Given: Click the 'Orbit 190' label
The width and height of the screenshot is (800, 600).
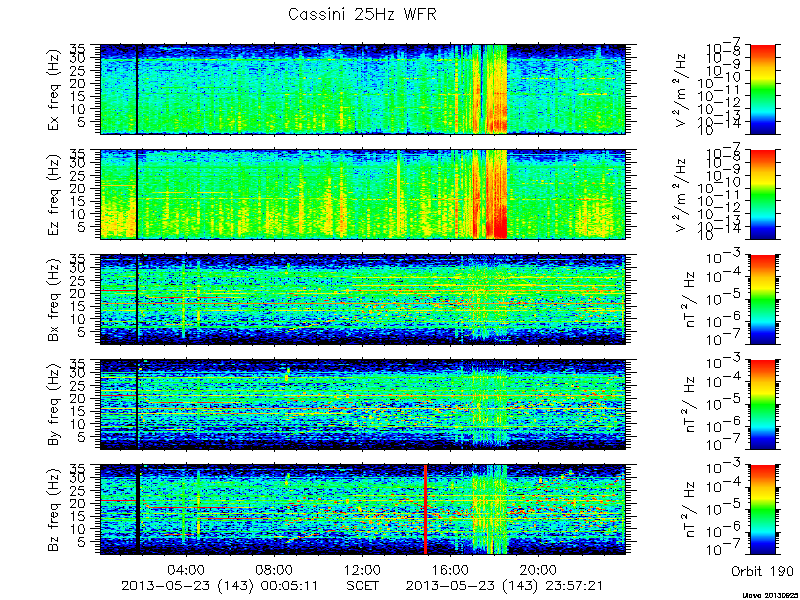Looking at the screenshot, I should 762,571.
